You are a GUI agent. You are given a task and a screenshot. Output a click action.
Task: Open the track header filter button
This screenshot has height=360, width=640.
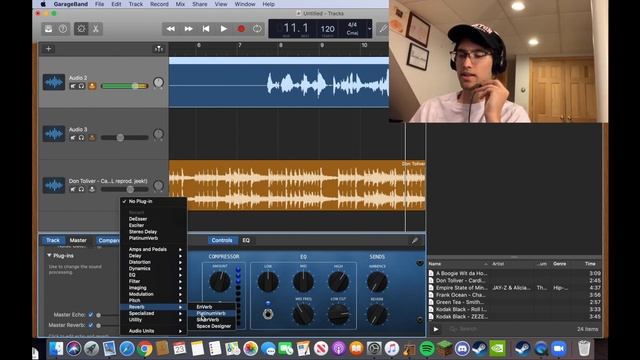158,49
